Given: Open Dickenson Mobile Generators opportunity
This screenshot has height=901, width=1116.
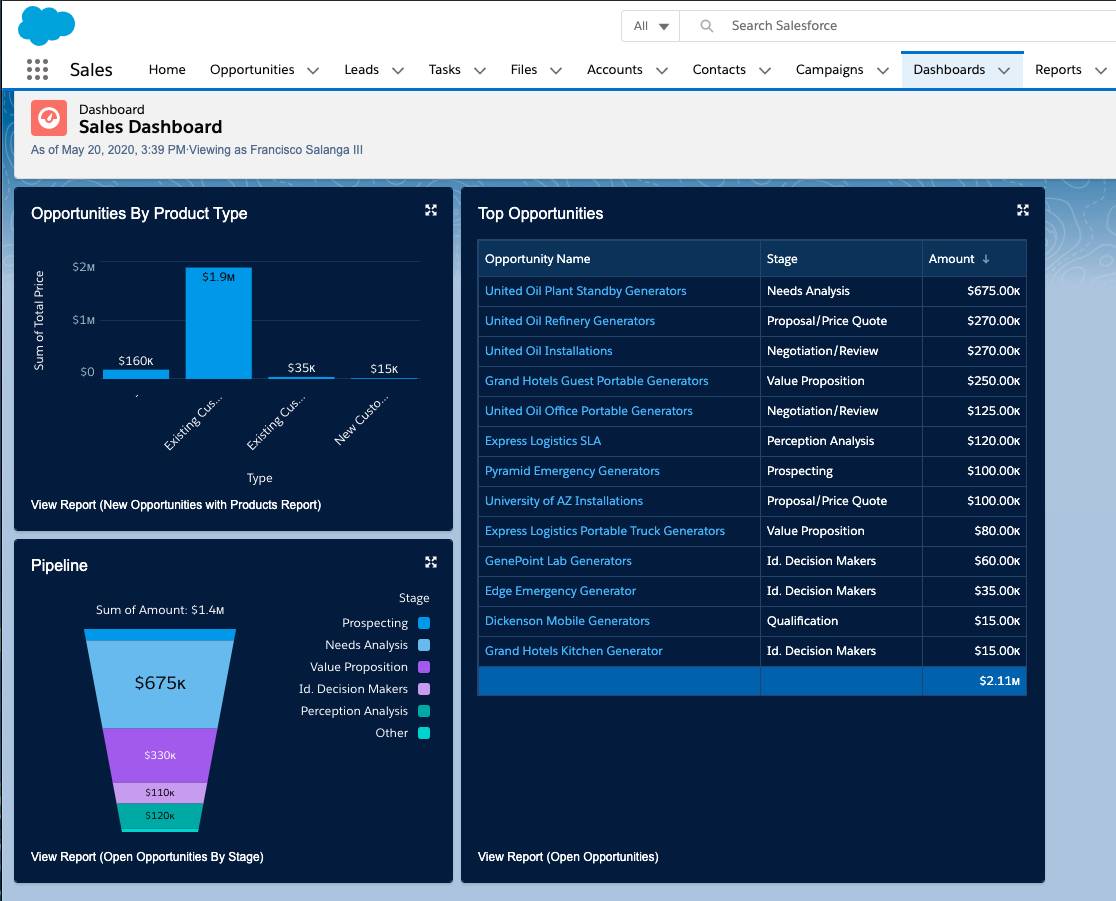Looking at the screenshot, I should (x=567, y=621).
